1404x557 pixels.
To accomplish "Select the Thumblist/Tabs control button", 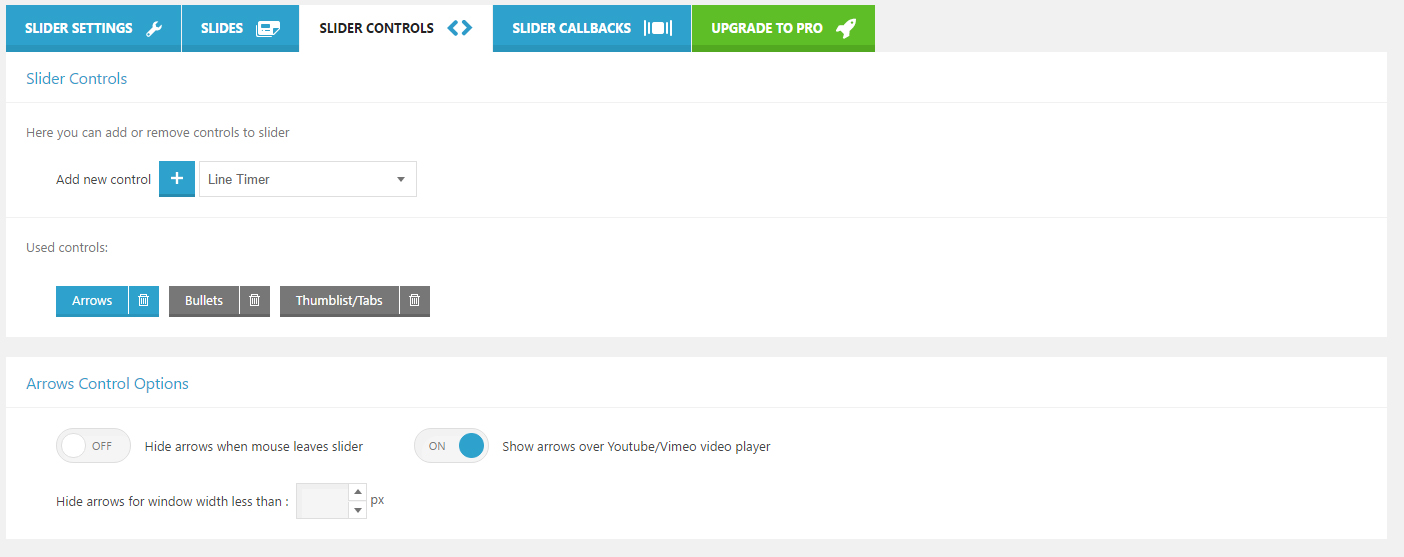I will coord(339,300).
